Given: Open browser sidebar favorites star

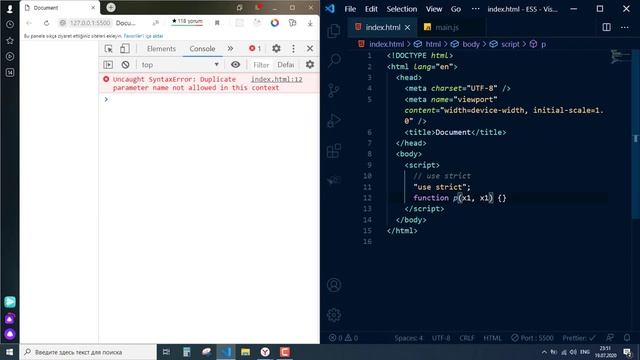Looking at the screenshot, I should [x=10, y=40].
